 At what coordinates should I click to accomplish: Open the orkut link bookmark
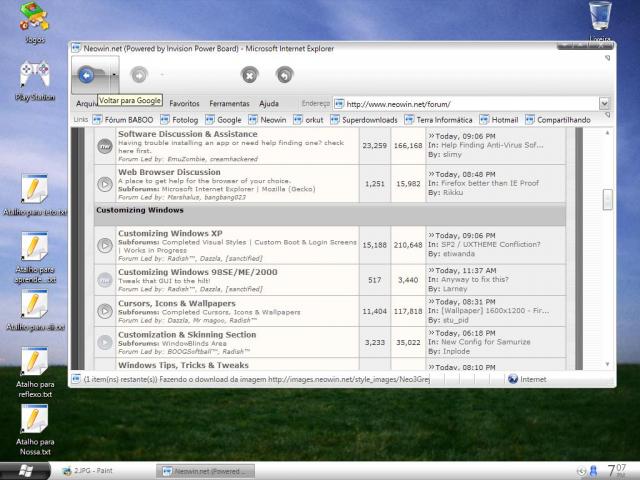click(308, 120)
